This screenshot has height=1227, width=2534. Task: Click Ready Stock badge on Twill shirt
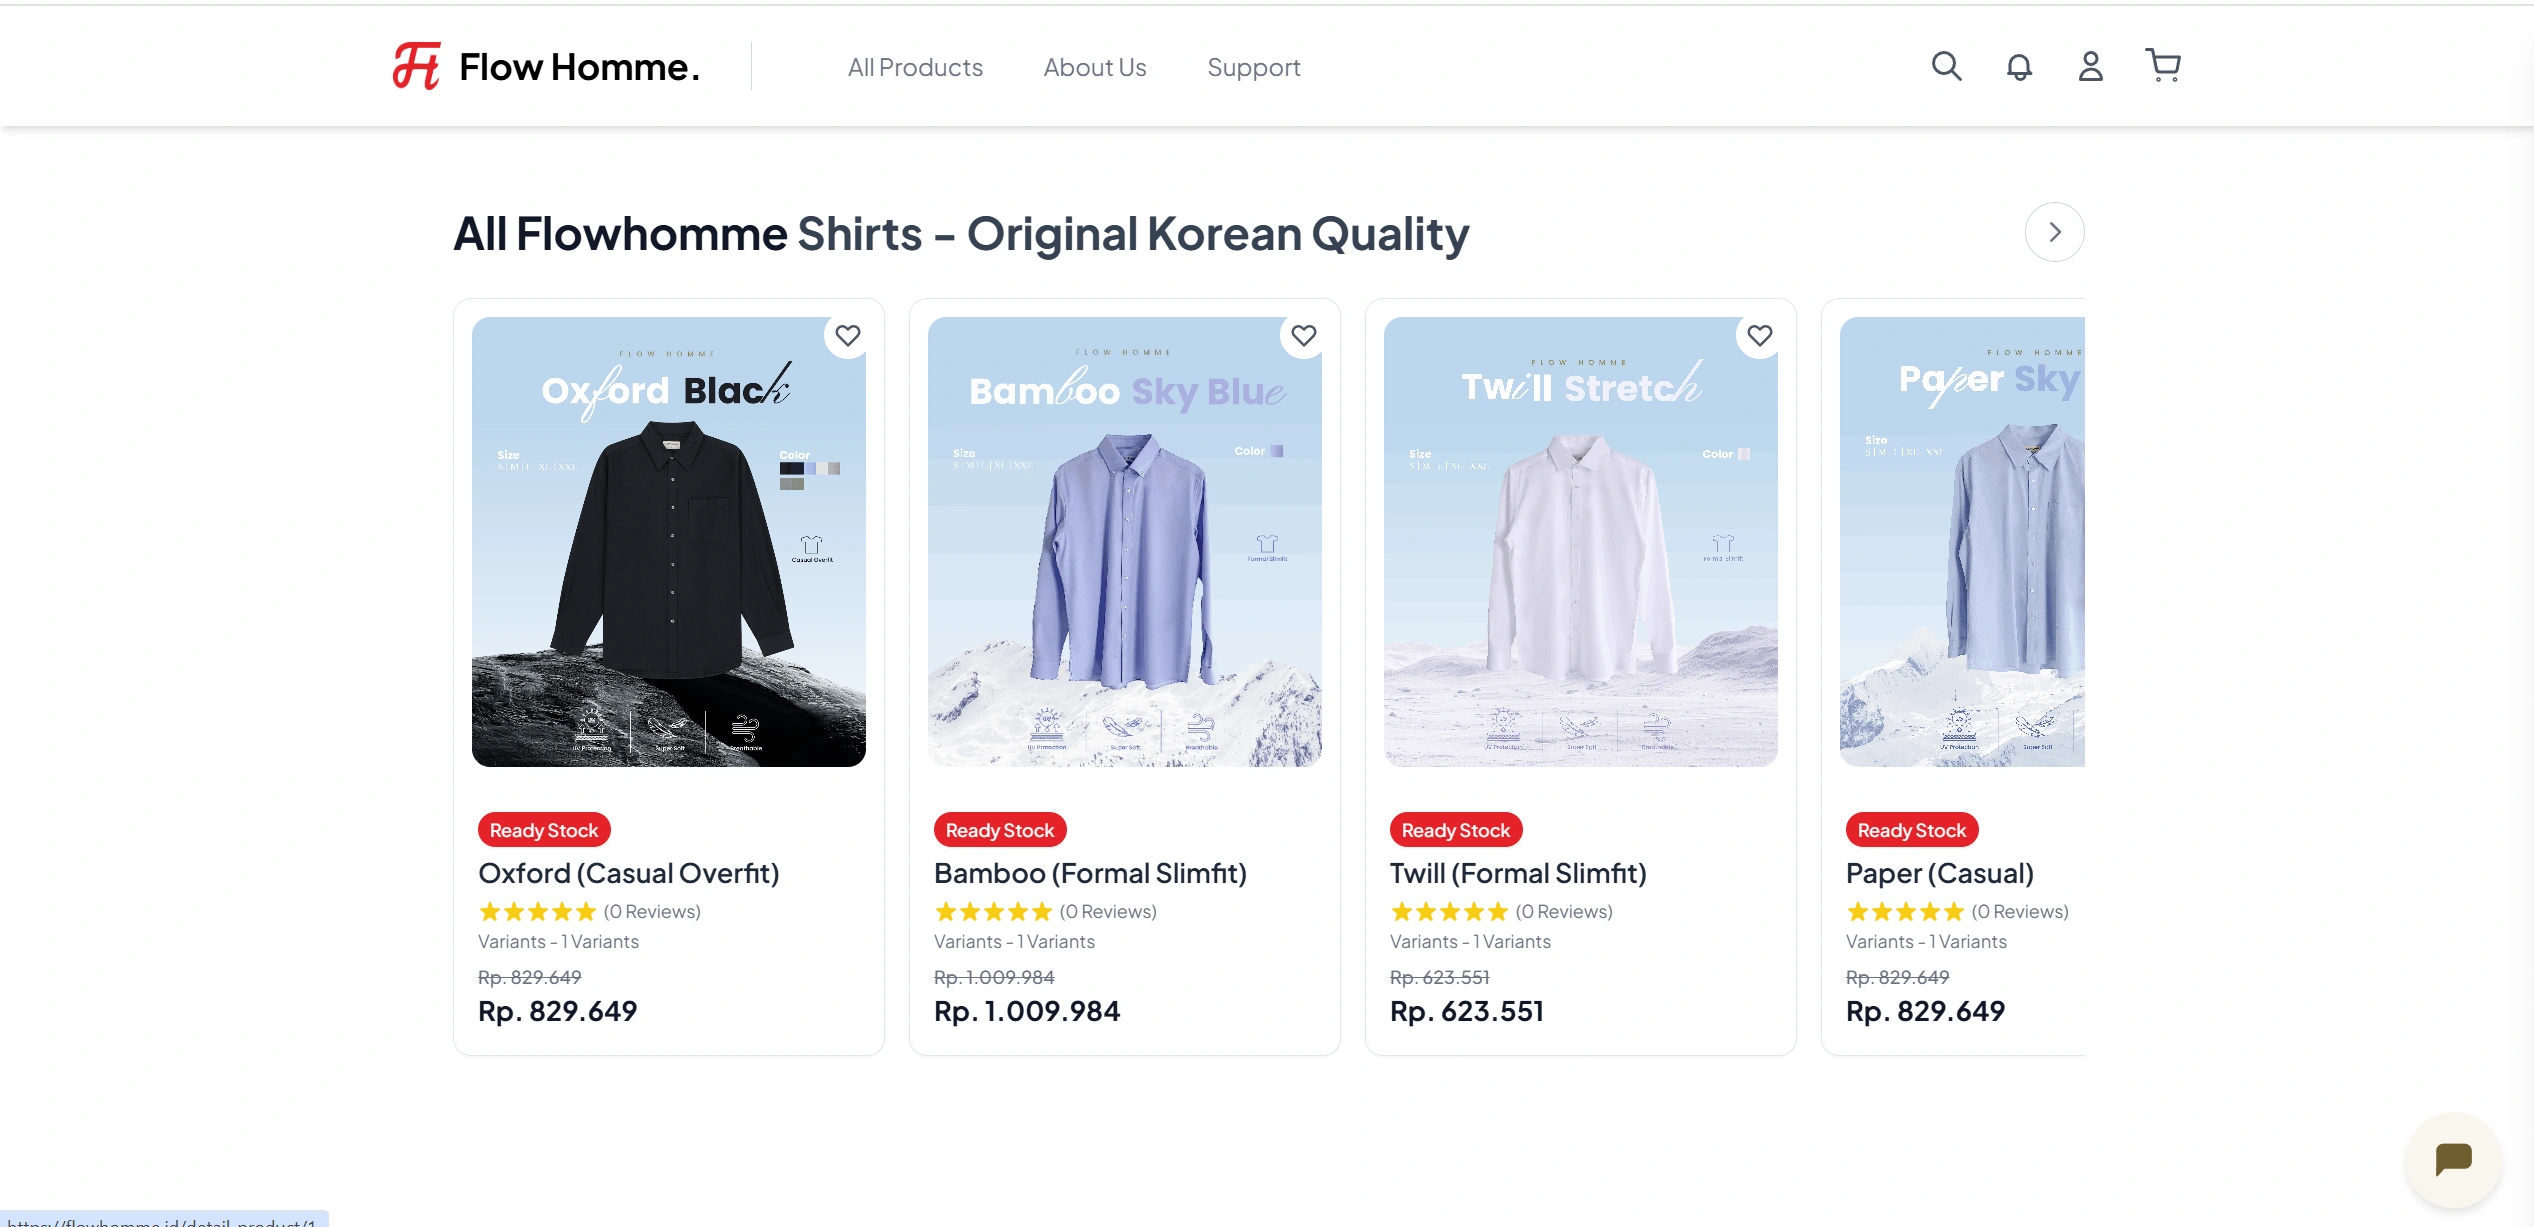click(x=1455, y=830)
